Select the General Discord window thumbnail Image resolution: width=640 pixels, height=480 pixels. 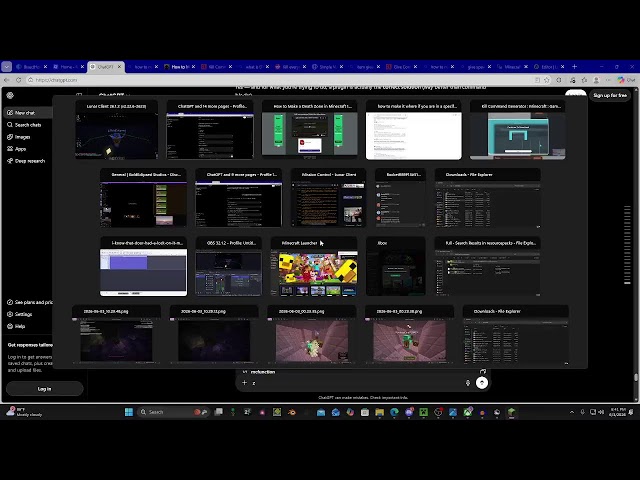point(143,198)
